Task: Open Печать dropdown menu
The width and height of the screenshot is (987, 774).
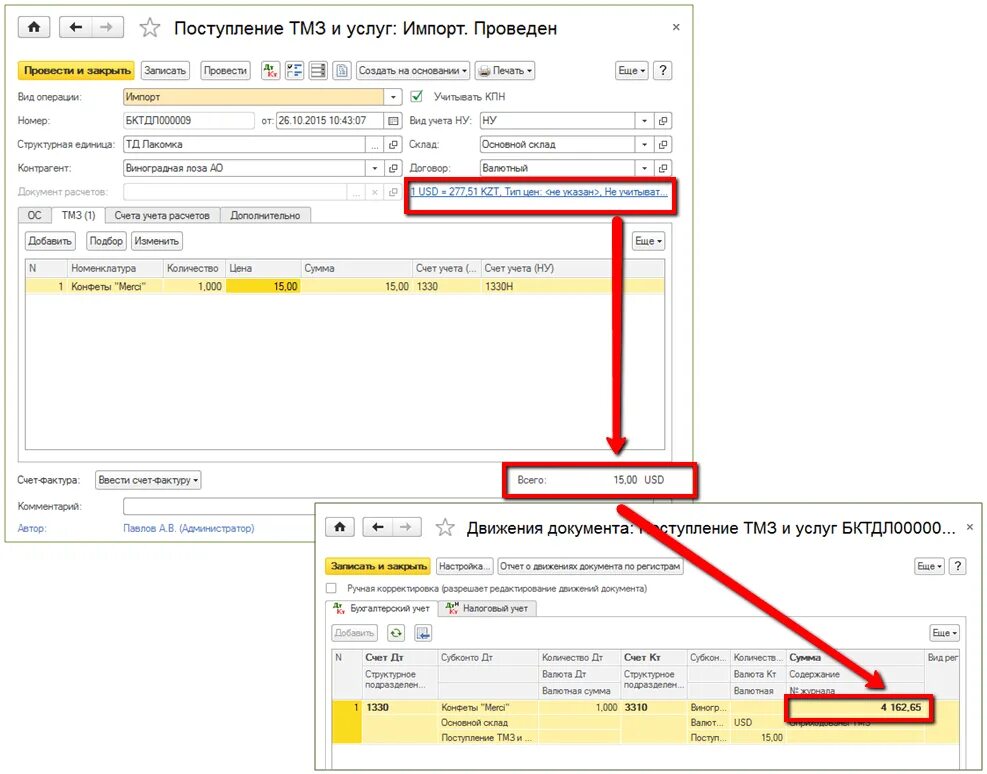Action: pyautogui.click(x=505, y=70)
